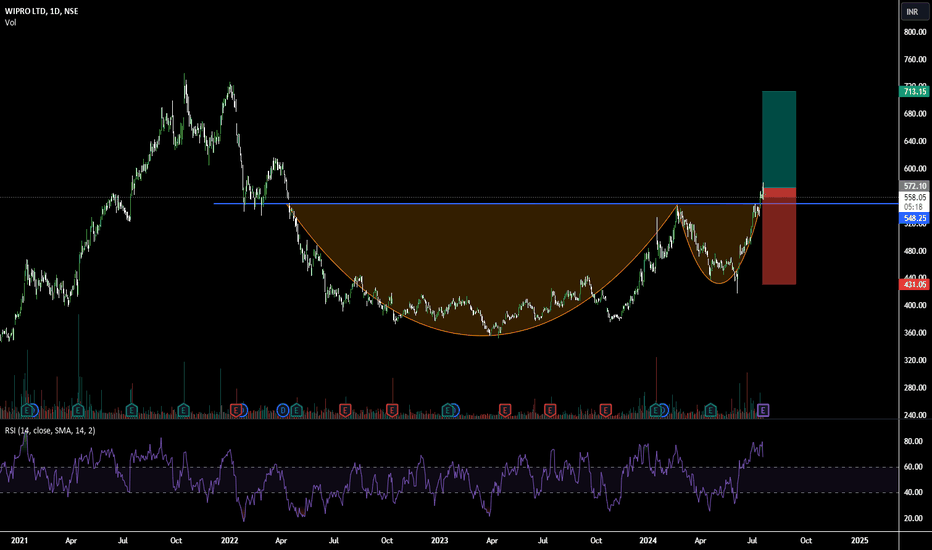This screenshot has height=550, width=932.
Task: Click the red earnings marker at July 2022
Action: [x=345, y=410]
